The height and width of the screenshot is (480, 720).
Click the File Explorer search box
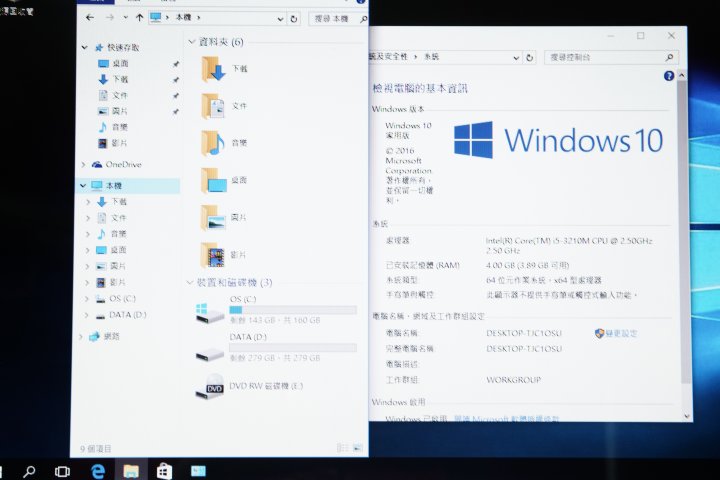click(339, 19)
